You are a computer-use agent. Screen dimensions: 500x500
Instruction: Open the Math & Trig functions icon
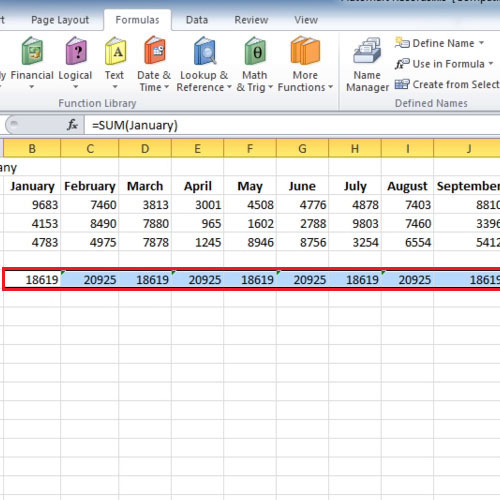point(255,51)
